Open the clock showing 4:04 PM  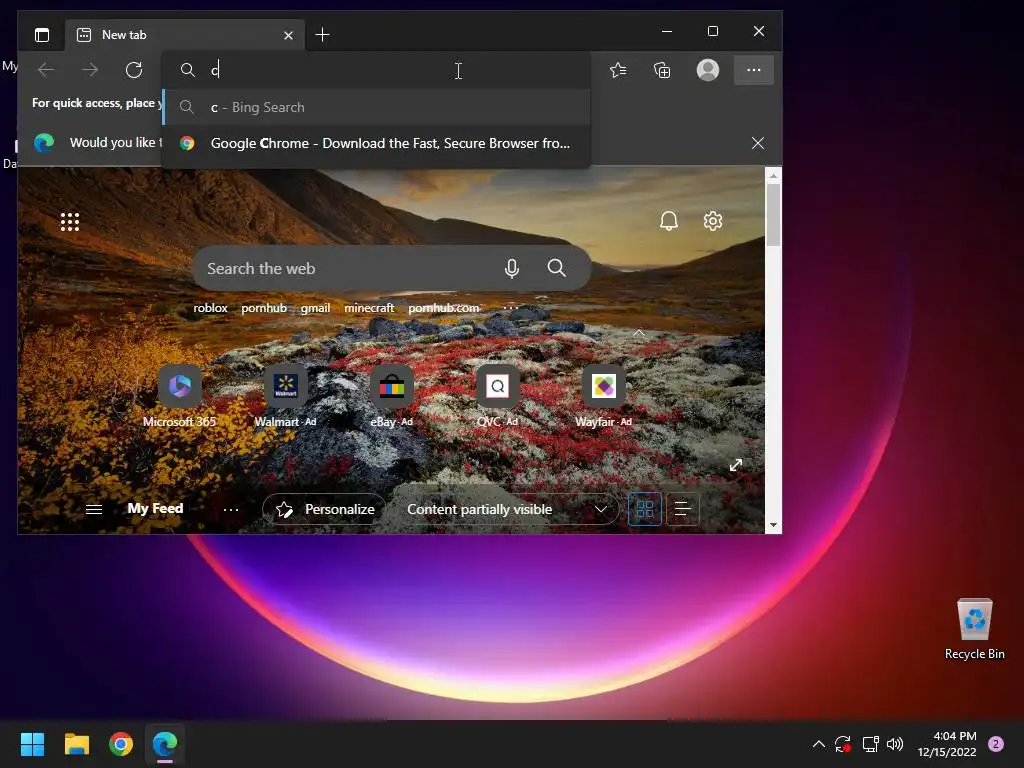click(947, 744)
